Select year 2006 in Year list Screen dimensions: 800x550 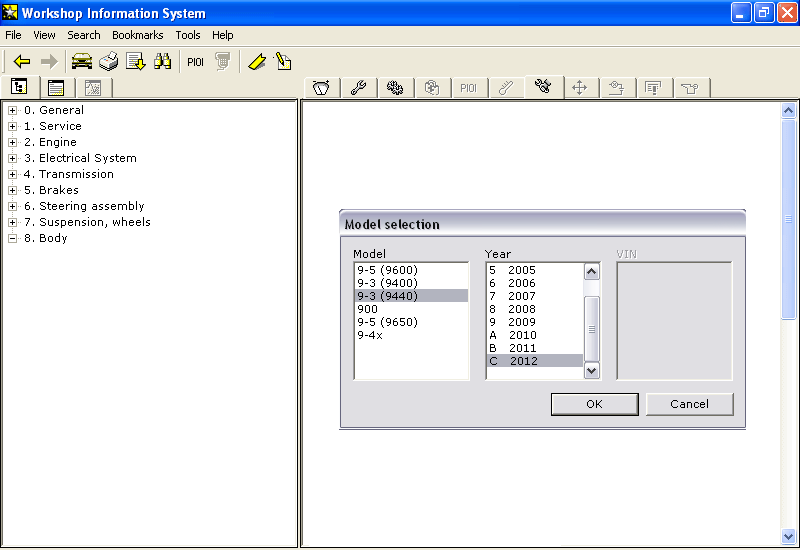(x=535, y=283)
